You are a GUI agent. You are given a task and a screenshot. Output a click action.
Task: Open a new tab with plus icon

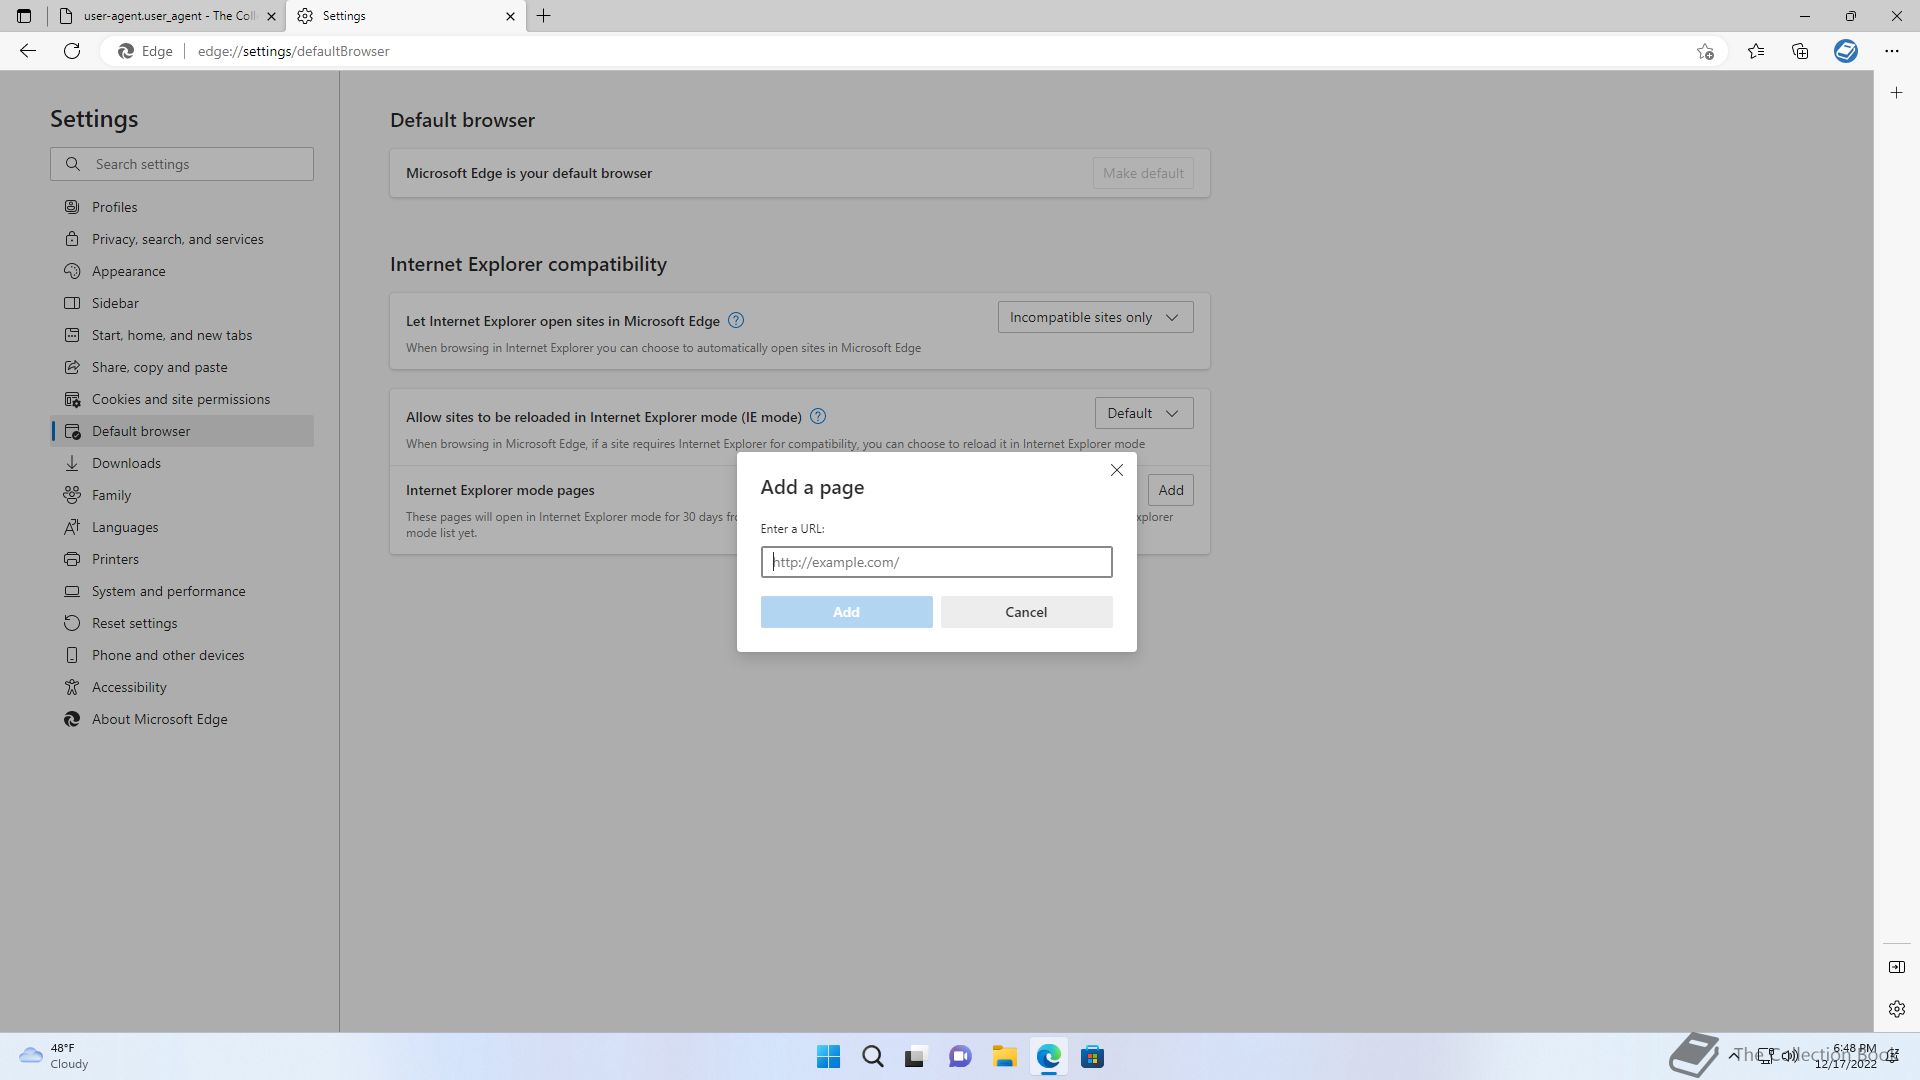coord(544,16)
